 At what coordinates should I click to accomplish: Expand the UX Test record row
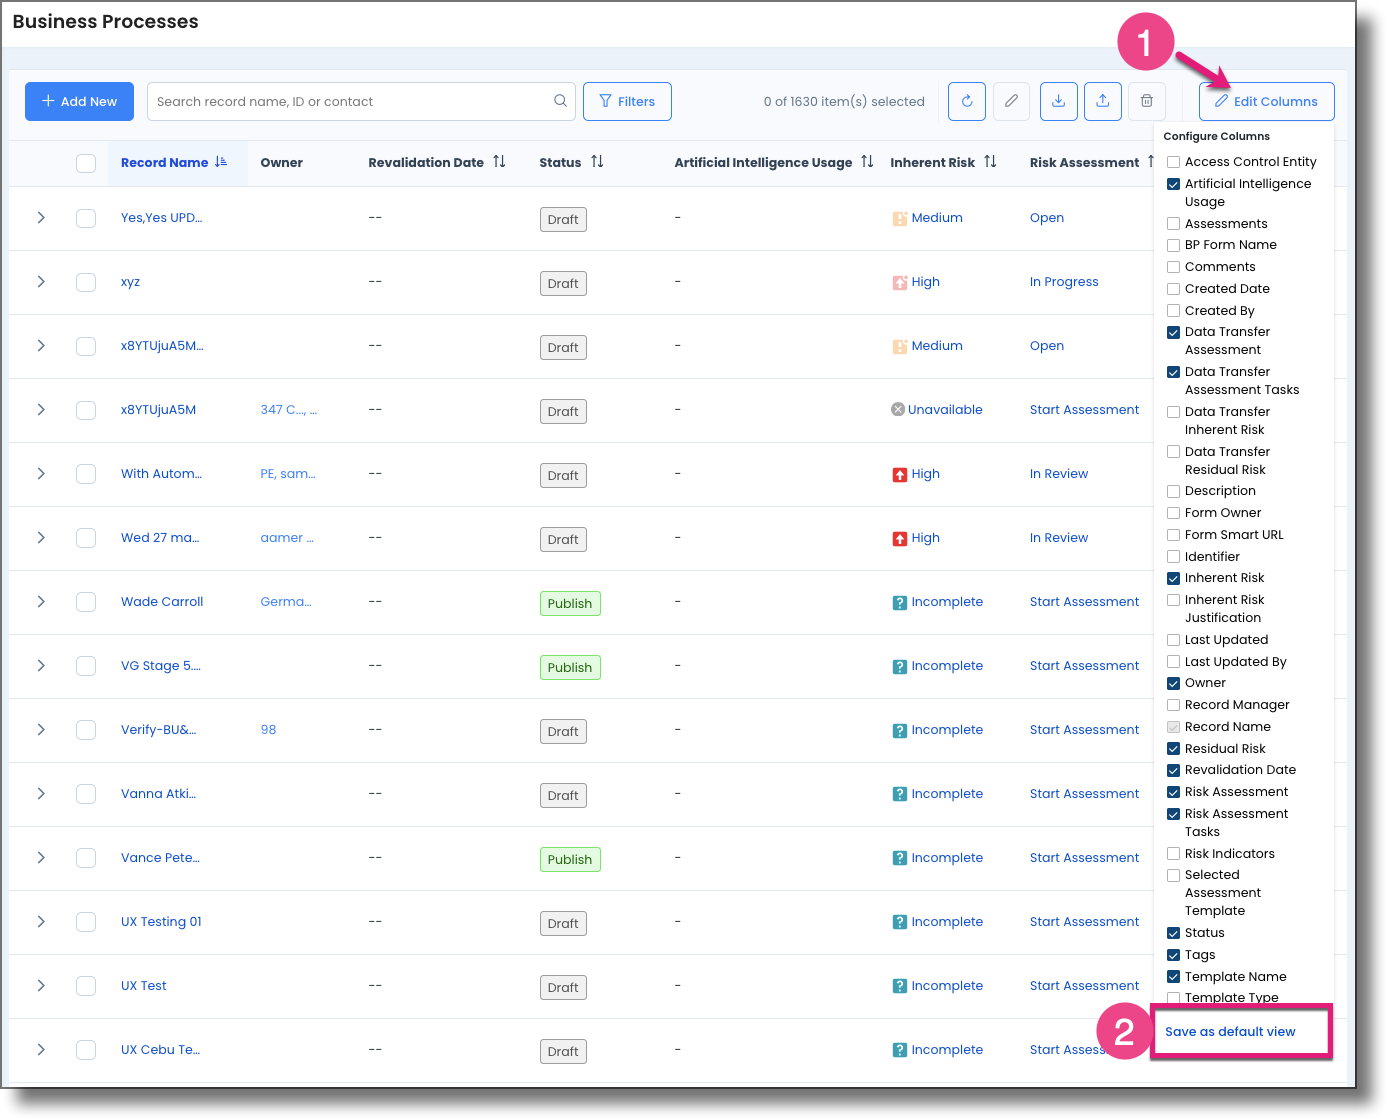(40, 985)
